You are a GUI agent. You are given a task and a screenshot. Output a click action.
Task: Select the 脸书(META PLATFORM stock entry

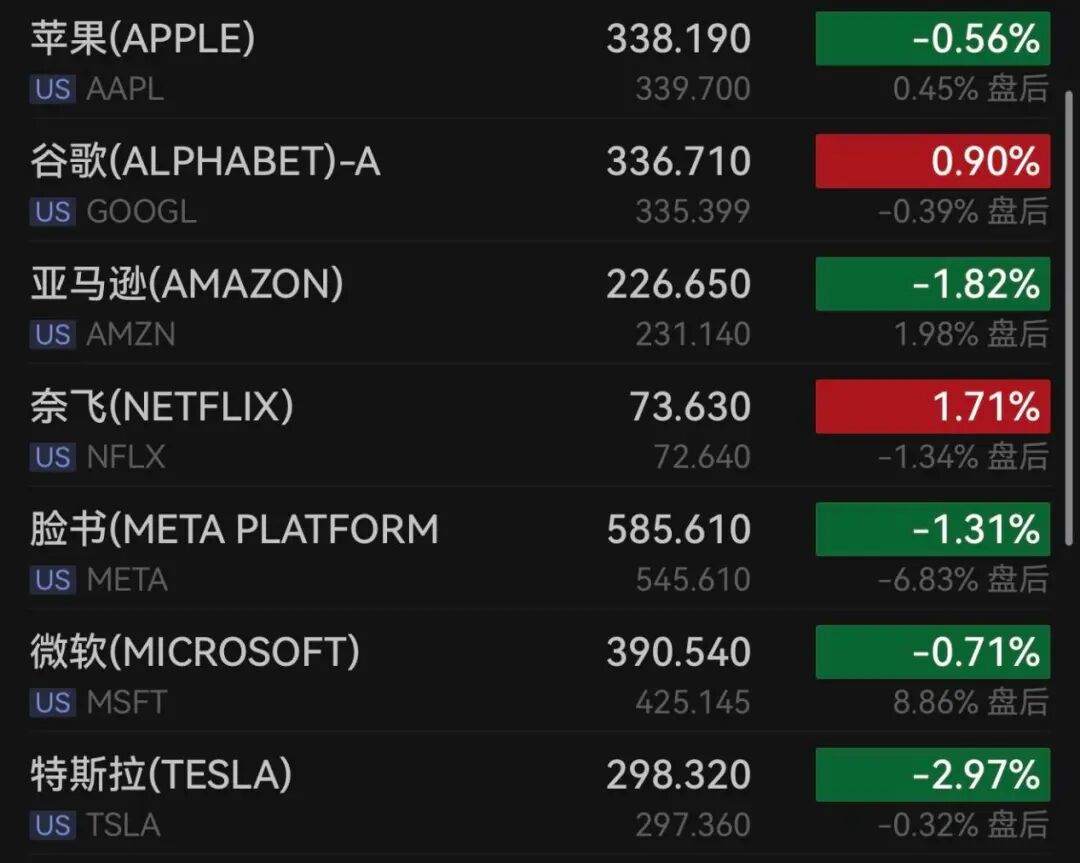[234, 528]
